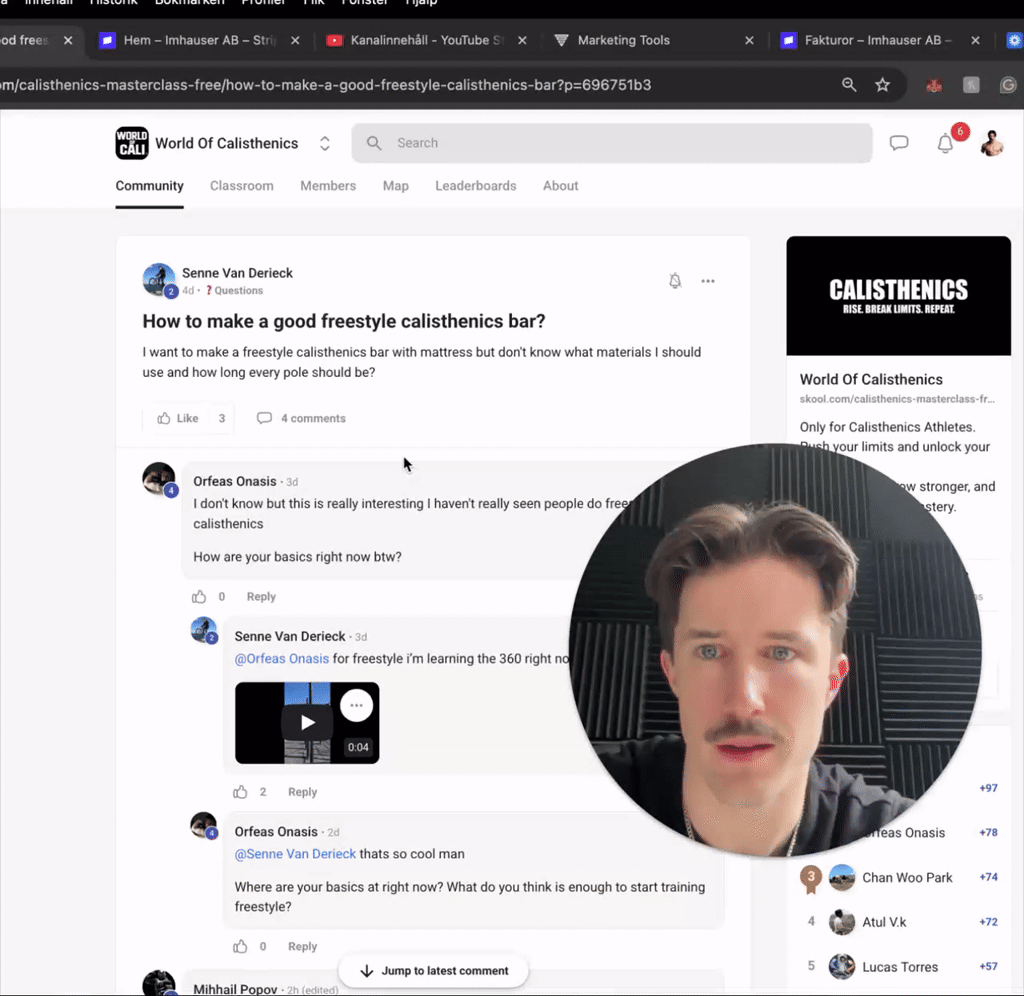Click the 4 comments link

point(301,418)
